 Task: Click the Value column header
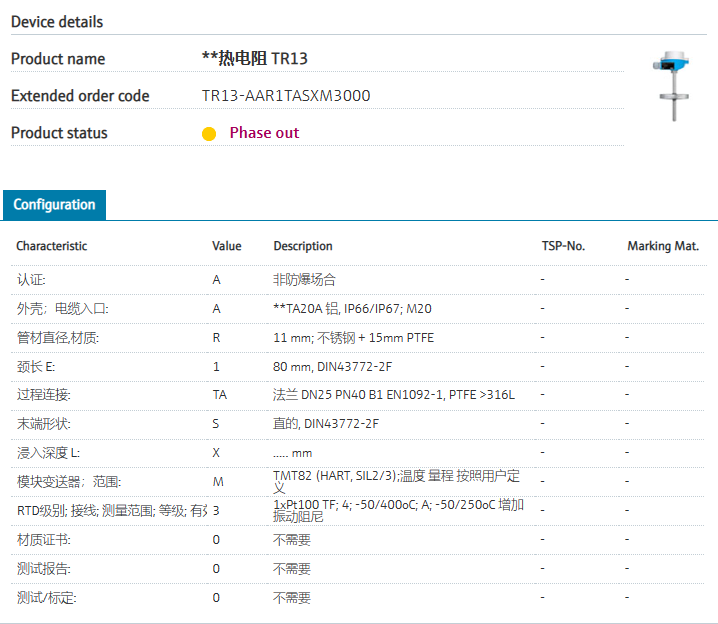226,246
